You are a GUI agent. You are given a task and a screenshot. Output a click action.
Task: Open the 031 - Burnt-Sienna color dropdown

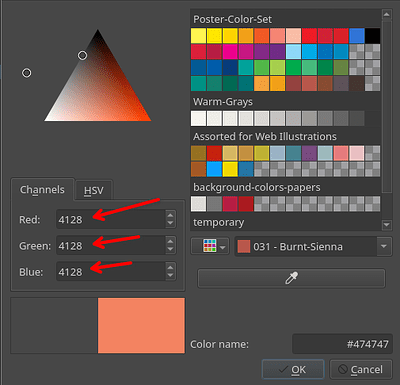[313, 247]
